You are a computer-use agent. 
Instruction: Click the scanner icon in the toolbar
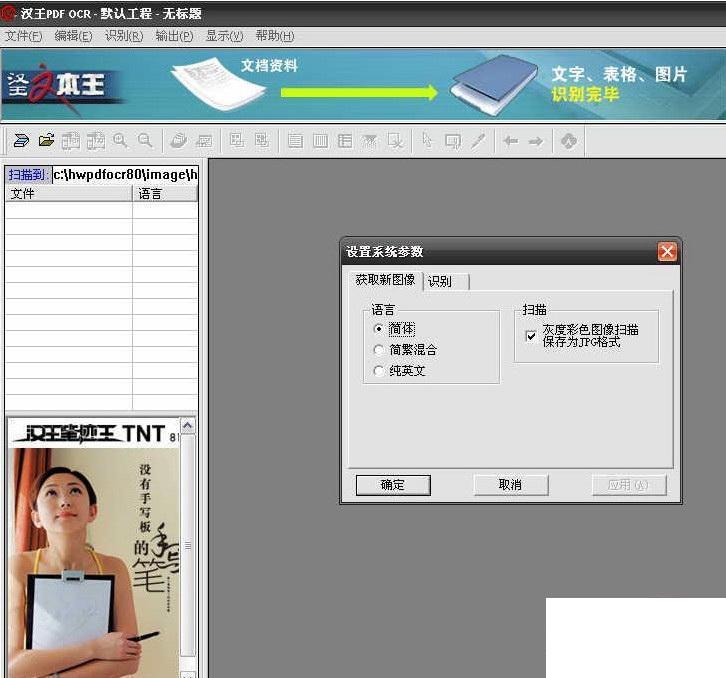[21, 140]
